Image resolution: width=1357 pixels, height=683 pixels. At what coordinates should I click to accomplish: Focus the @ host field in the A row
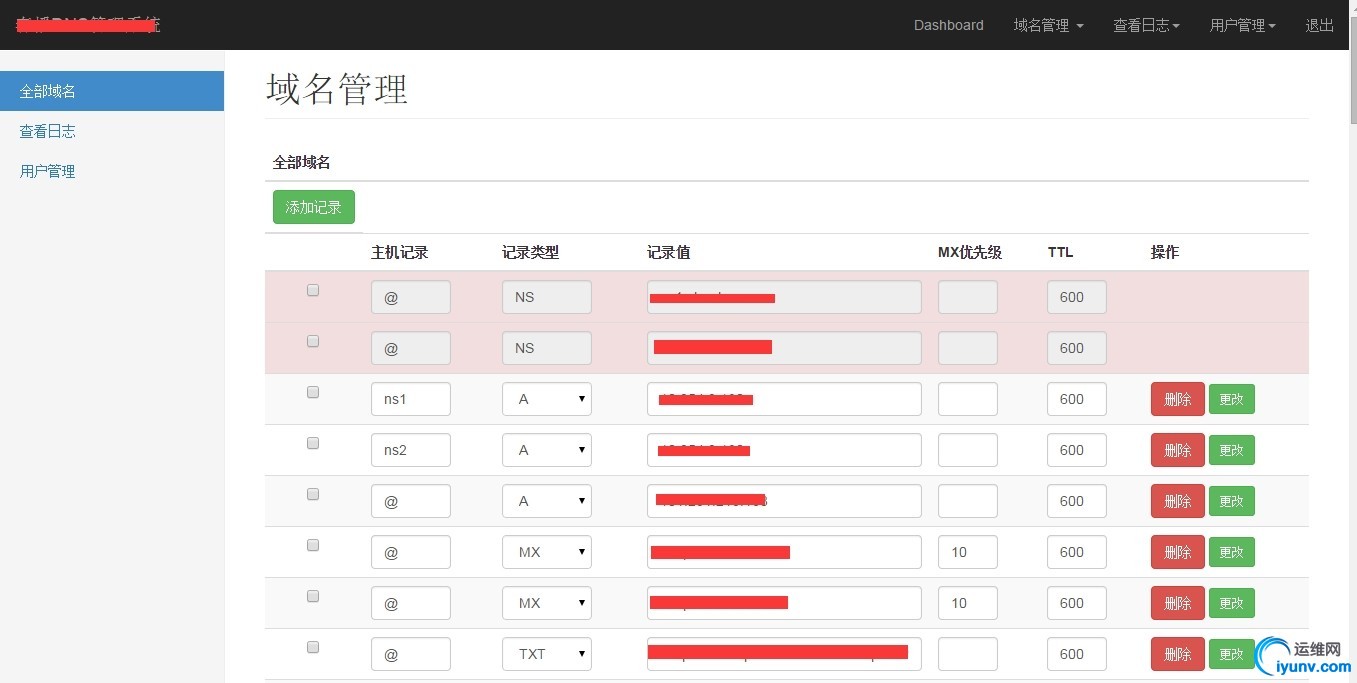411,501
